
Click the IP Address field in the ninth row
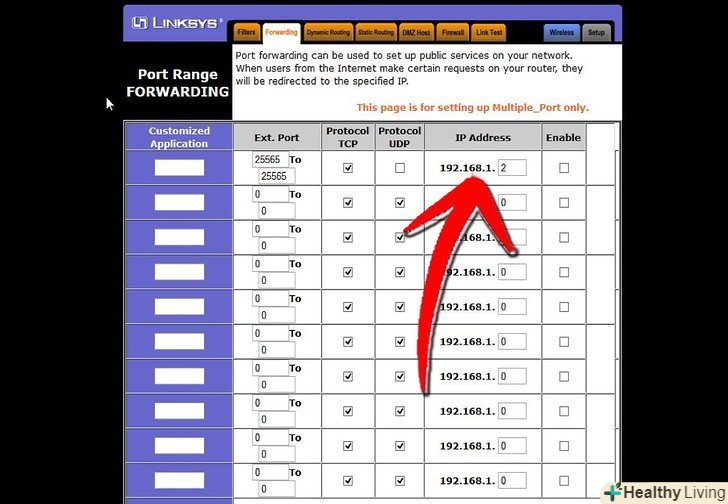[512, 446]
